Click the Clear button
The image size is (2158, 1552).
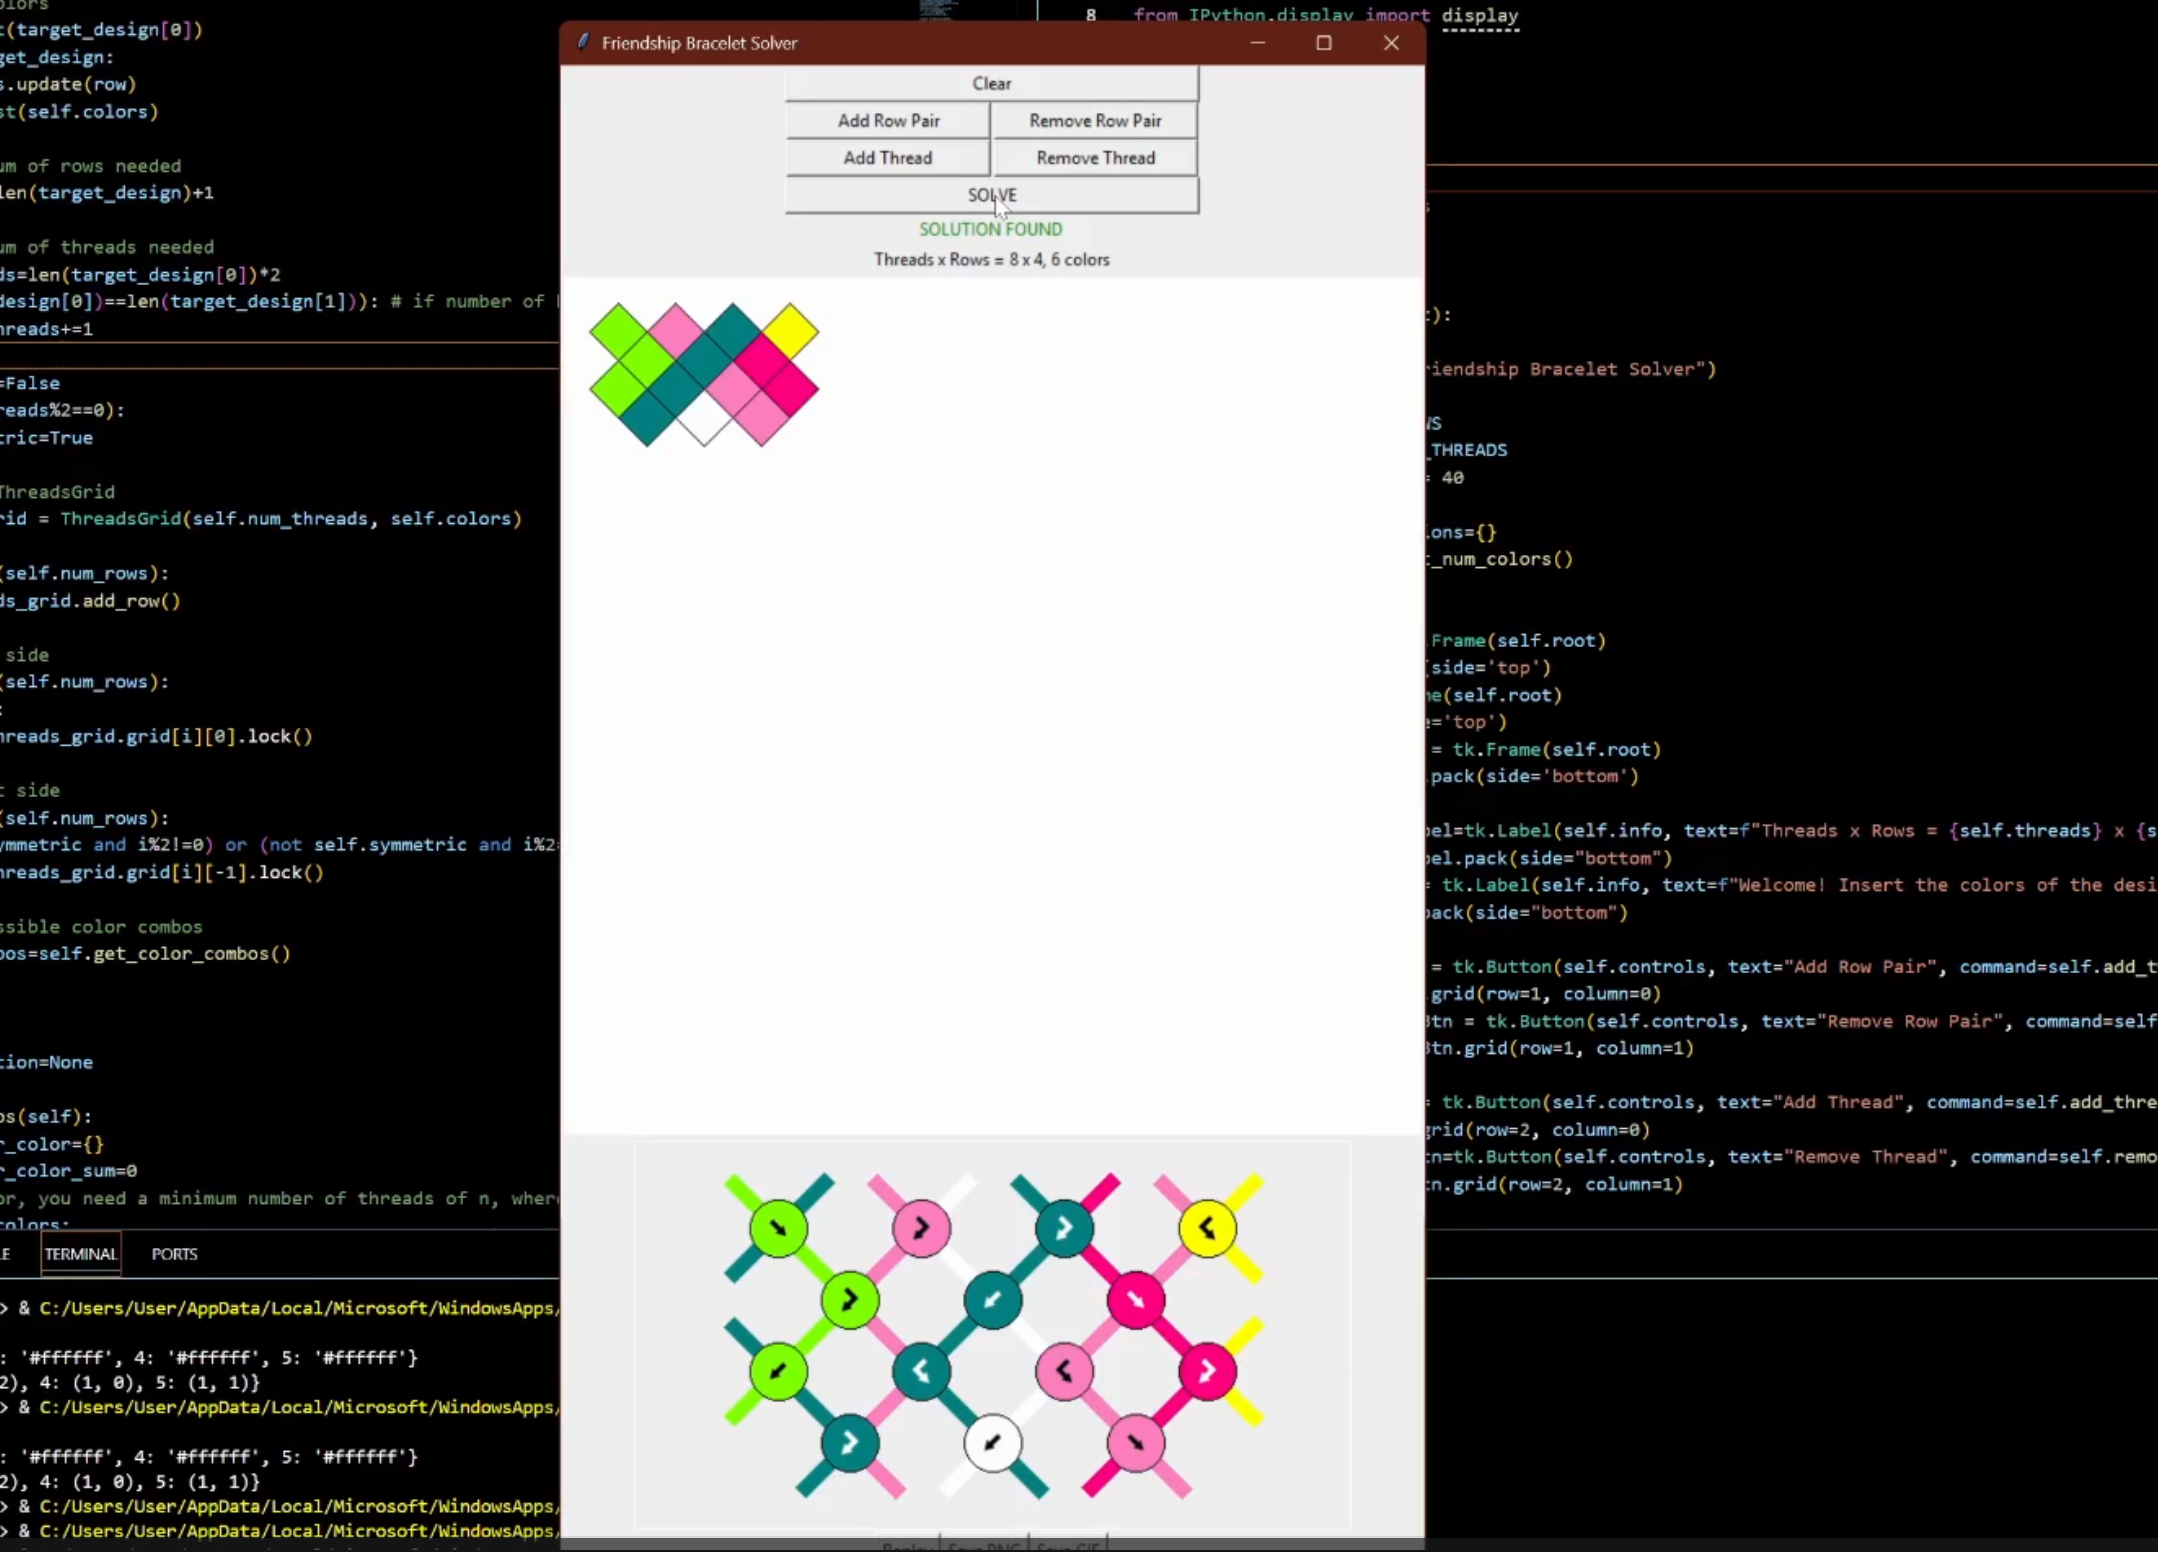[991, 83]
